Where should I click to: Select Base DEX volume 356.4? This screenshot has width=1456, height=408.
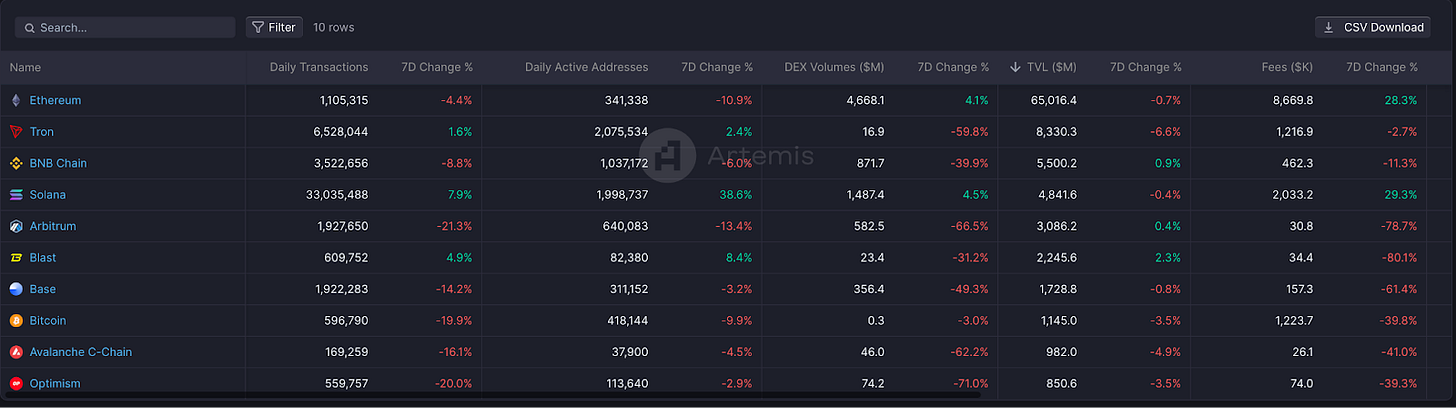869,289
